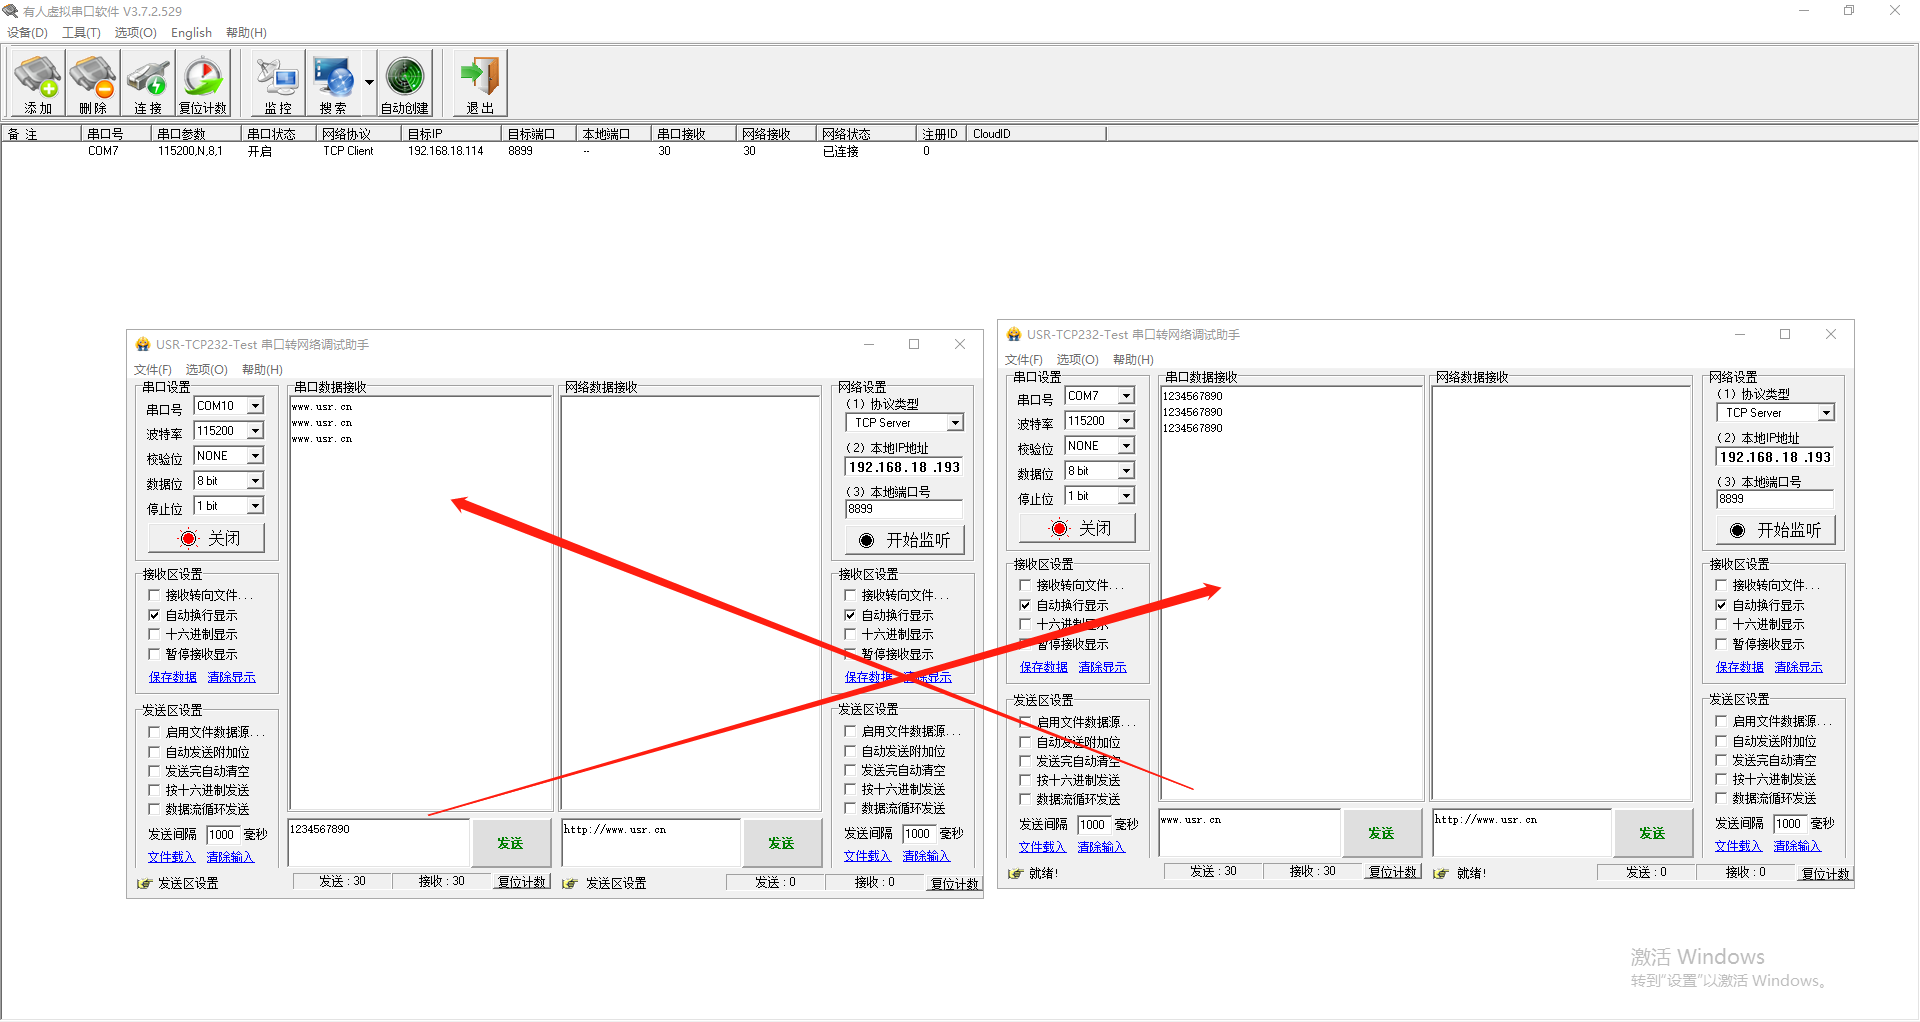This screenshot has width=1920, height=1022.
Task: Click the 复位计数 (Reset count) toolbar icon
Action: (x=203, y=84)
